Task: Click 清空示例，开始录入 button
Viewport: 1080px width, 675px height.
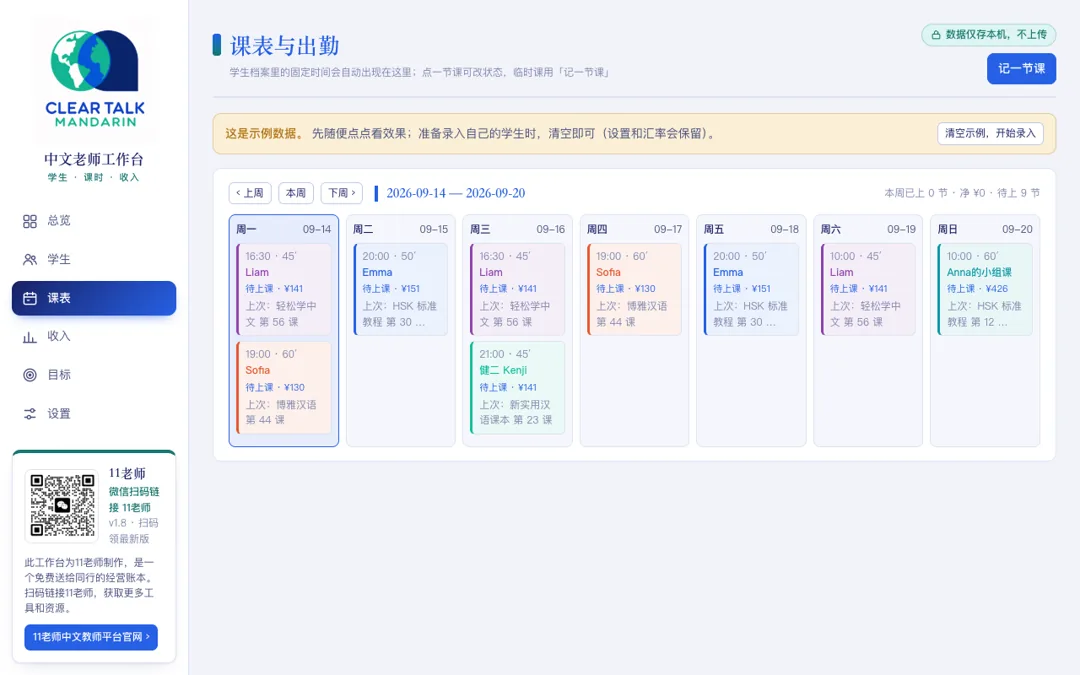Action: coord(990,133)
